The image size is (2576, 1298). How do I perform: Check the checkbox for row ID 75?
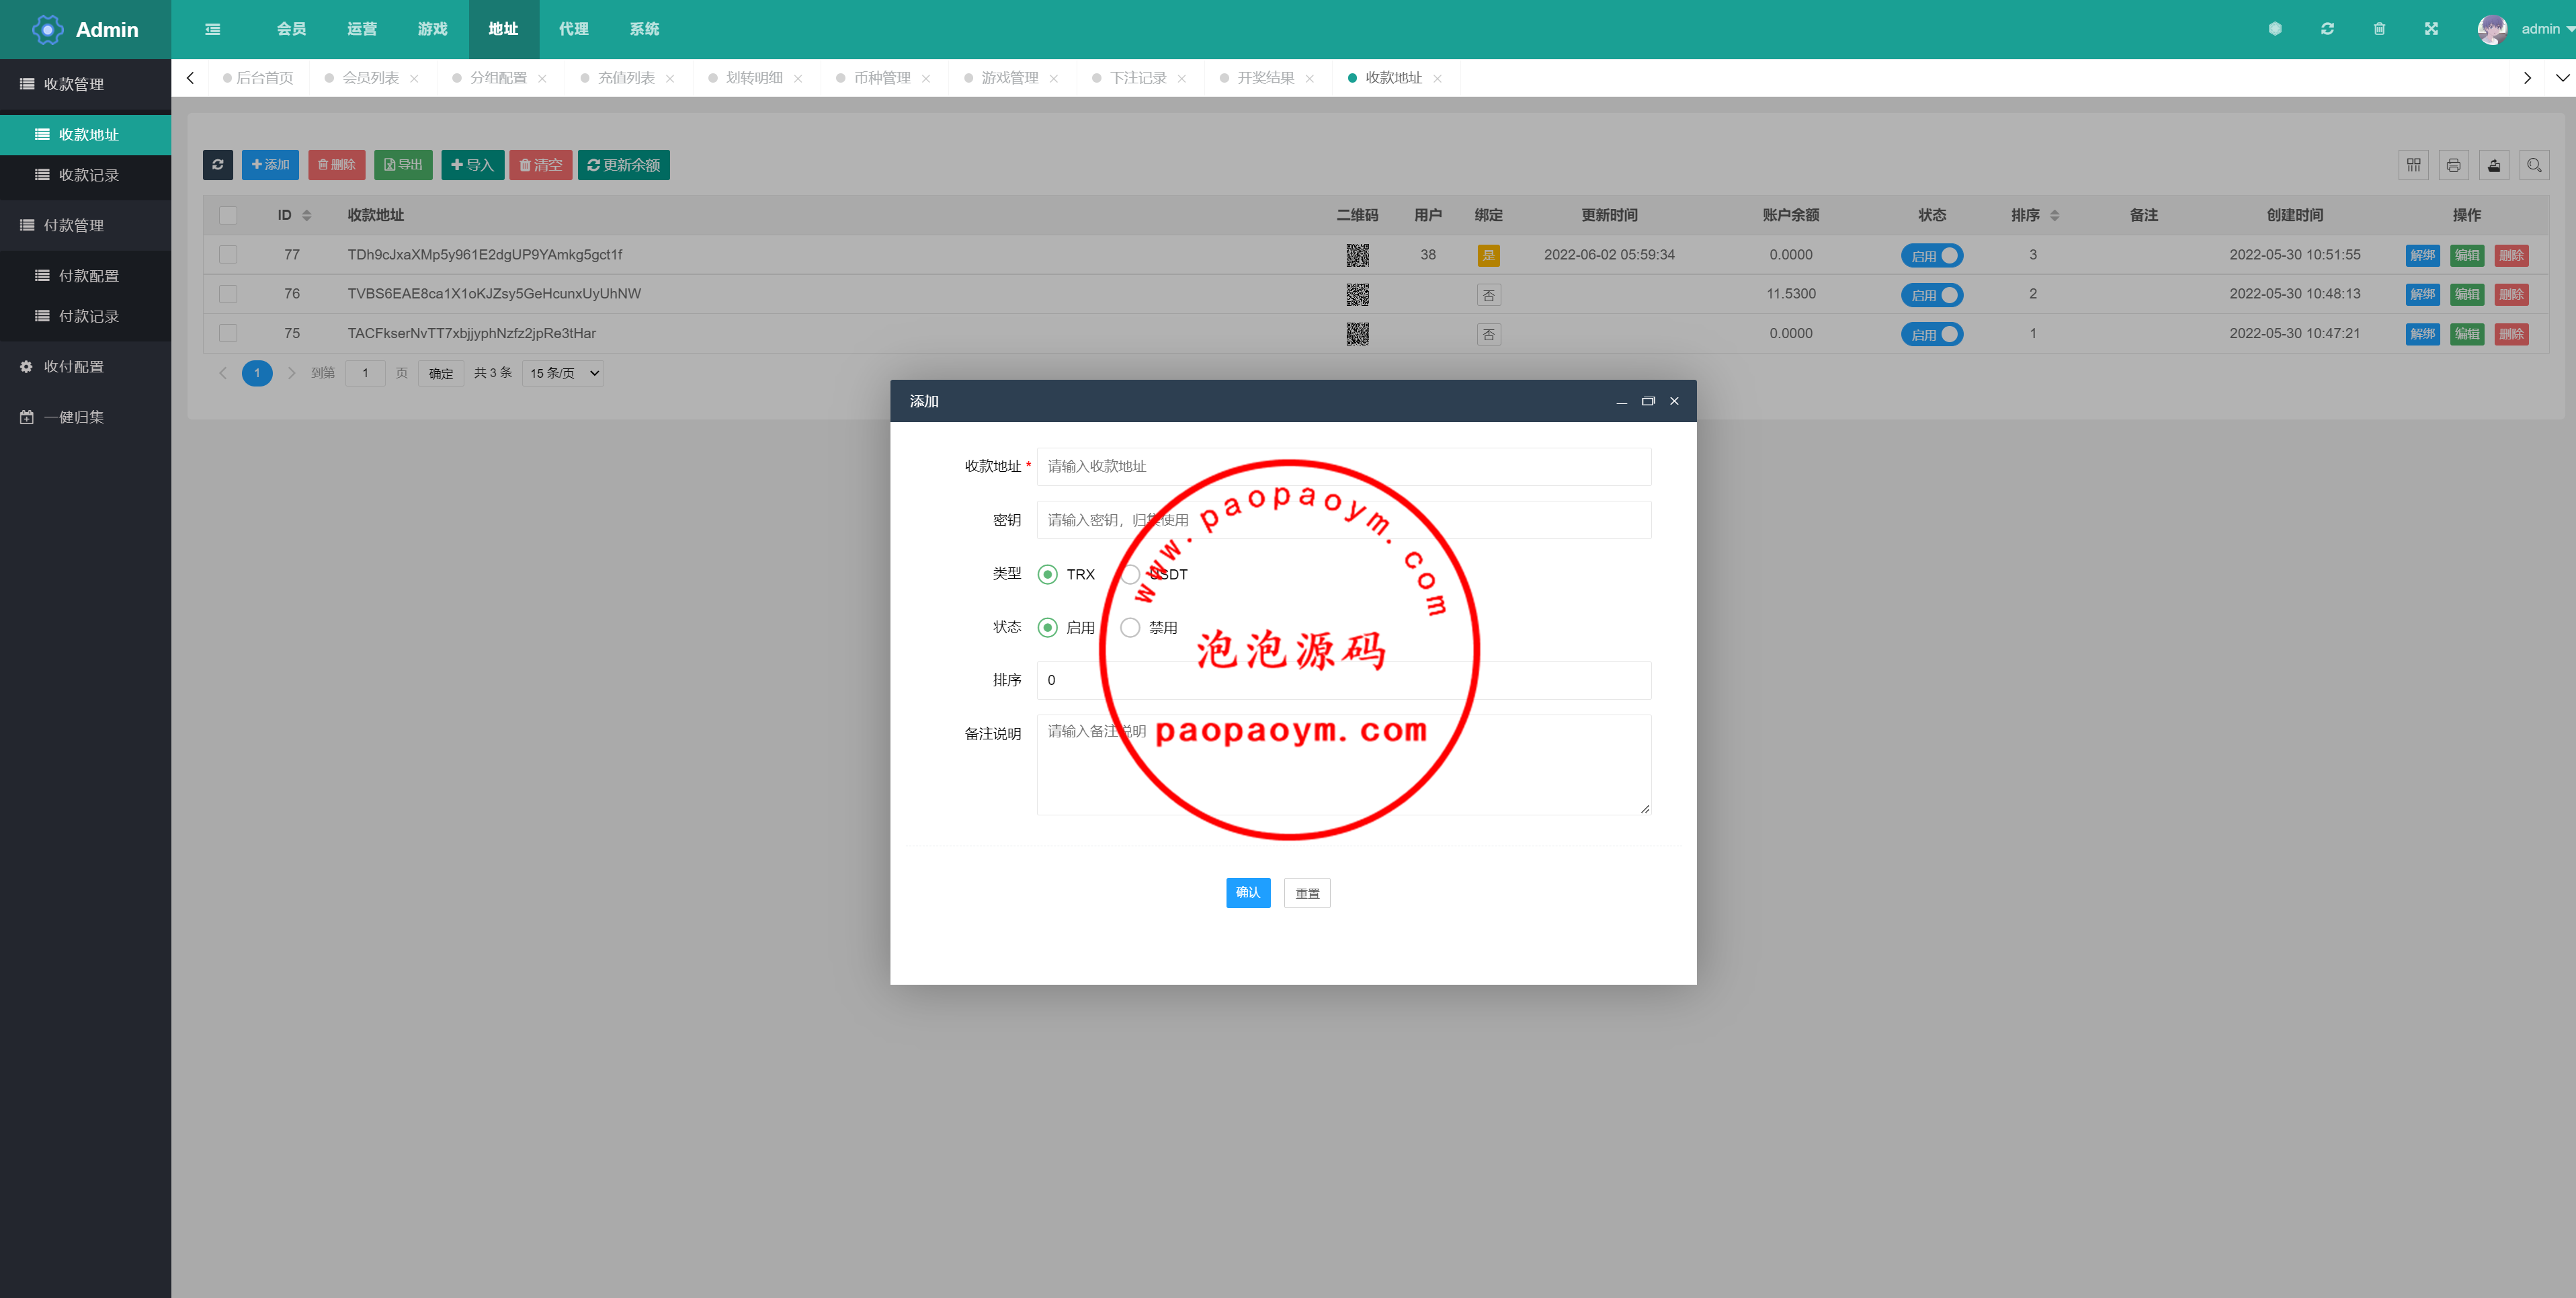tap(228, 333)
